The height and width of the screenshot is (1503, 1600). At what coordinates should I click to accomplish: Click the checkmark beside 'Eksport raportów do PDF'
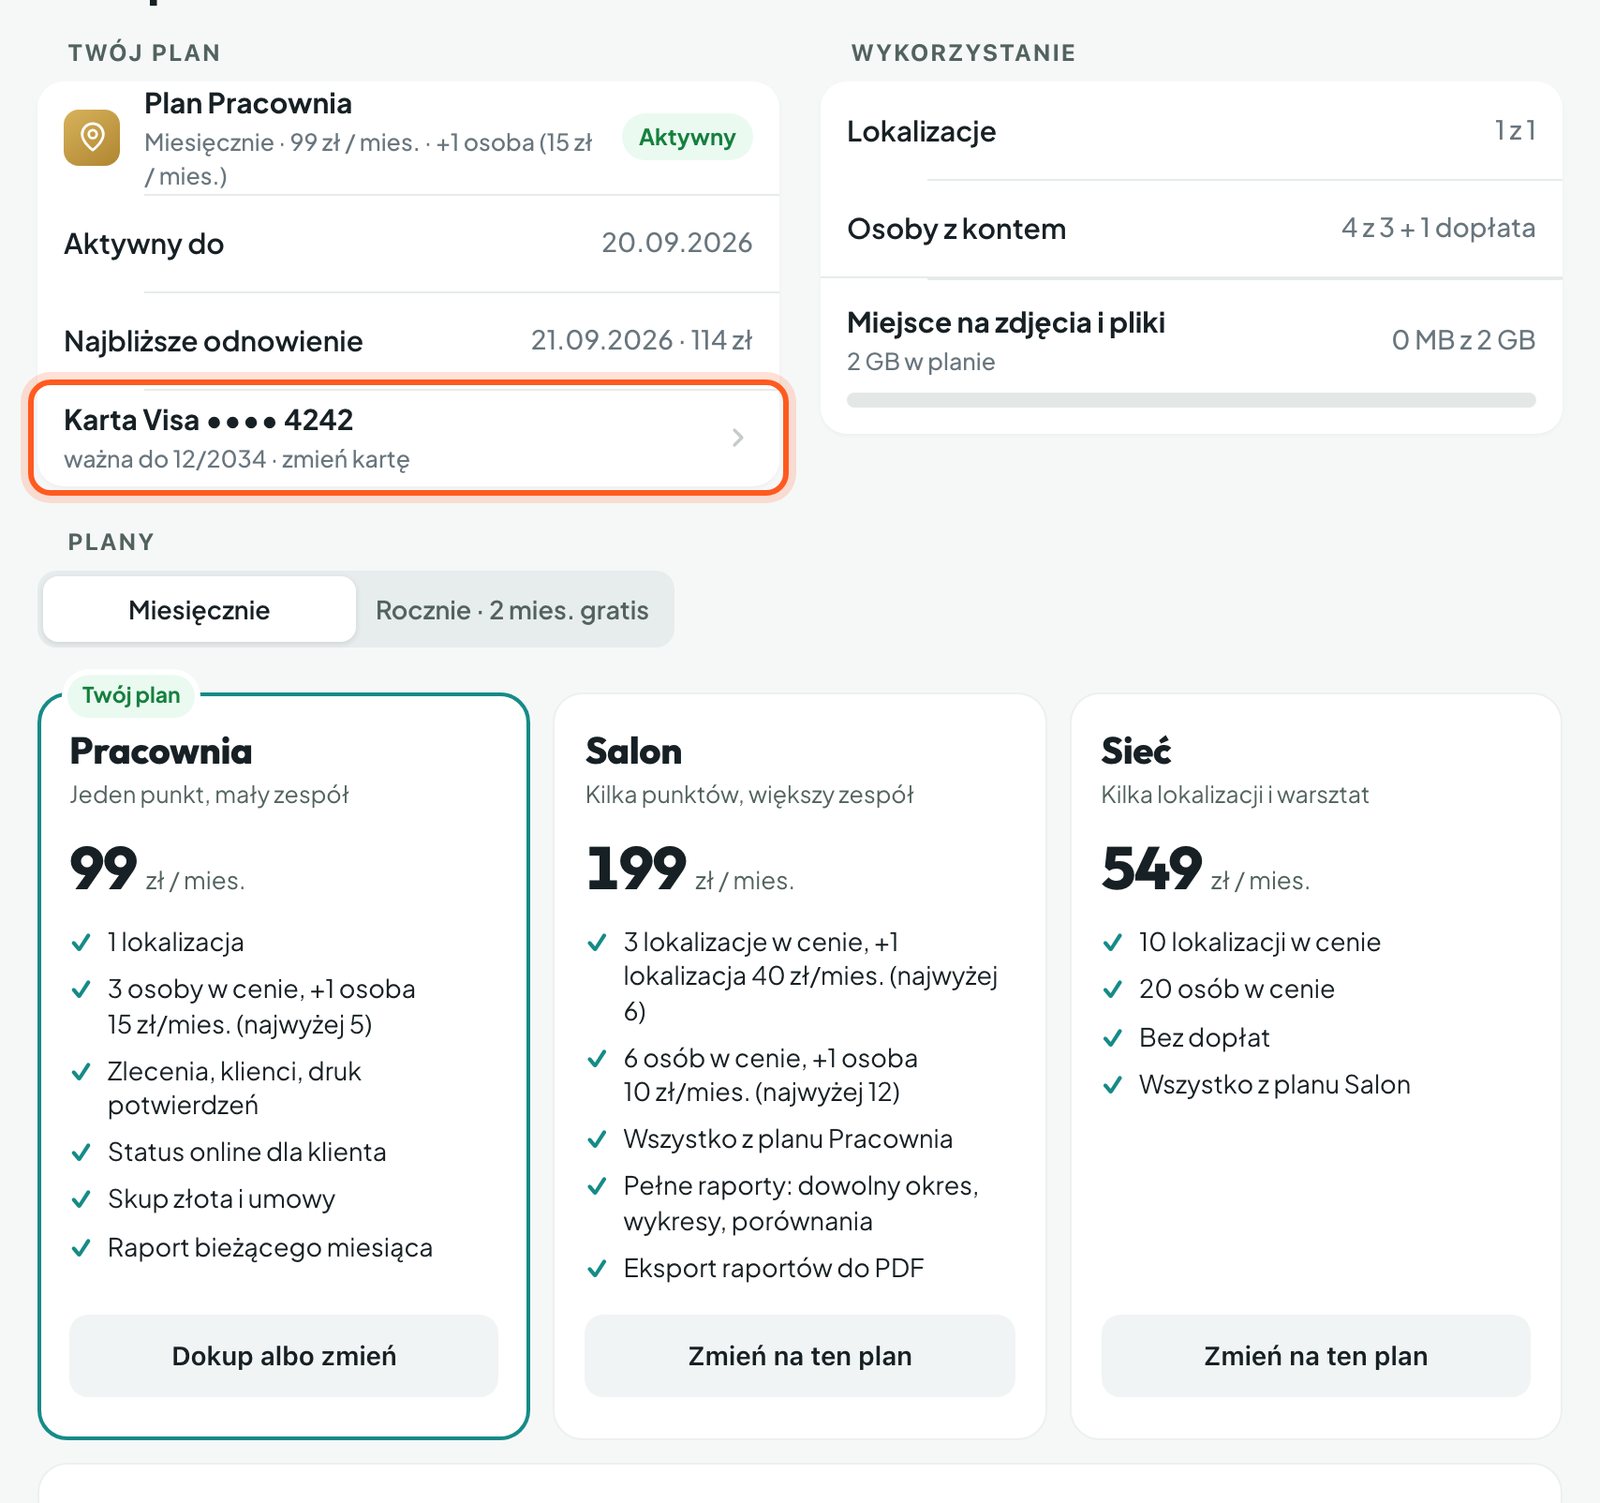pos(597,1269)
